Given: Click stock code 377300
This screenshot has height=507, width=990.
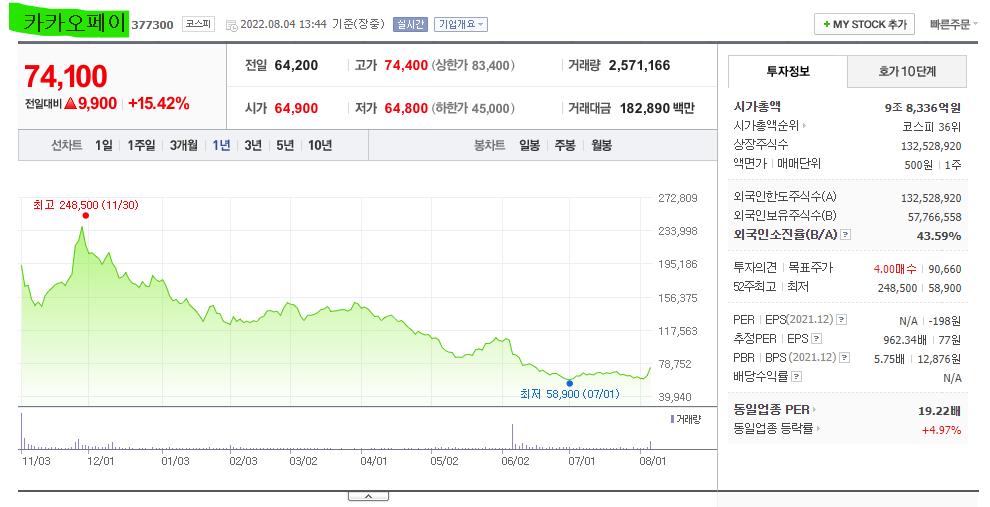Looking at the screenshot, I should (152, 25).
